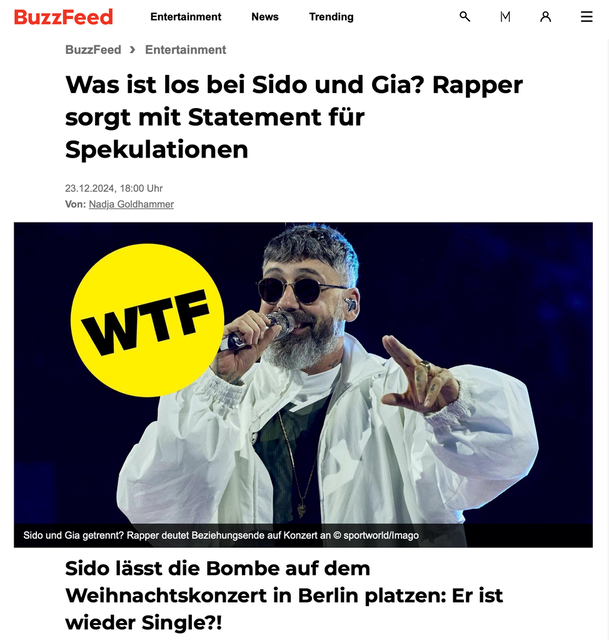Open the Trending navigation item
The height and width of the screenshot is (640, 609).
[331, 17]
